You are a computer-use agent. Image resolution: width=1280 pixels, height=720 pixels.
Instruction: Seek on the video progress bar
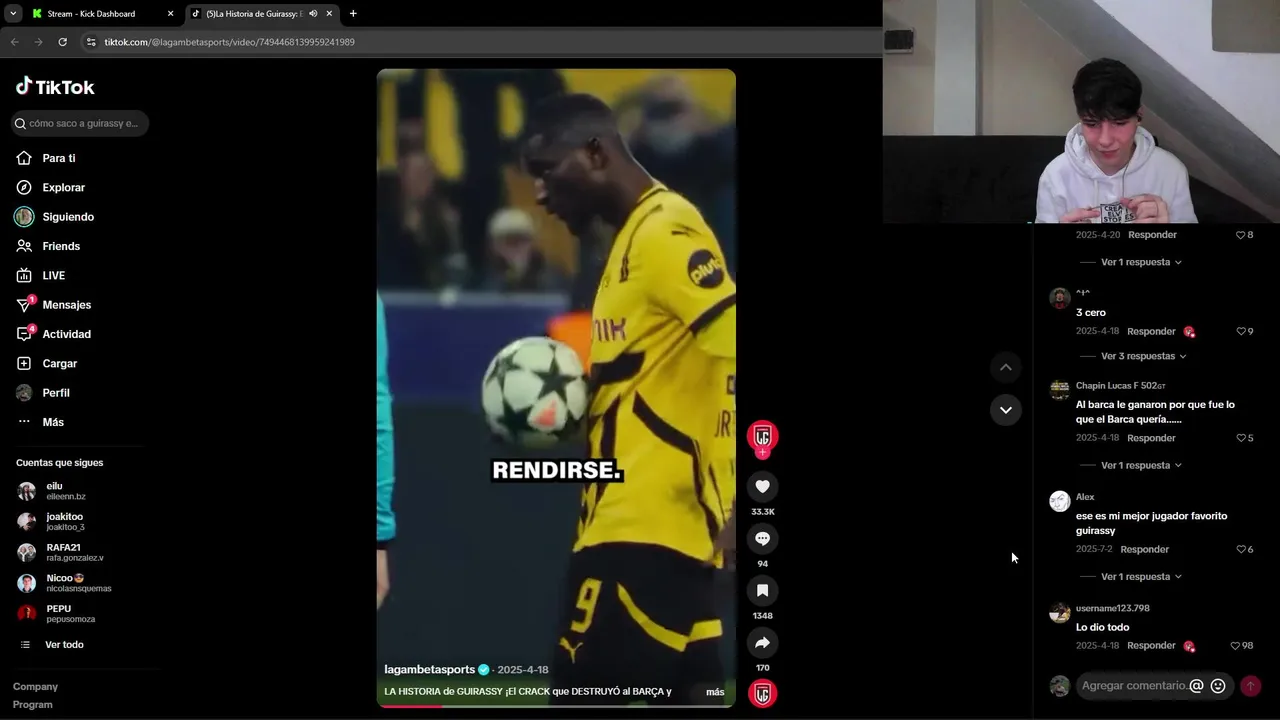coord(556,706)
